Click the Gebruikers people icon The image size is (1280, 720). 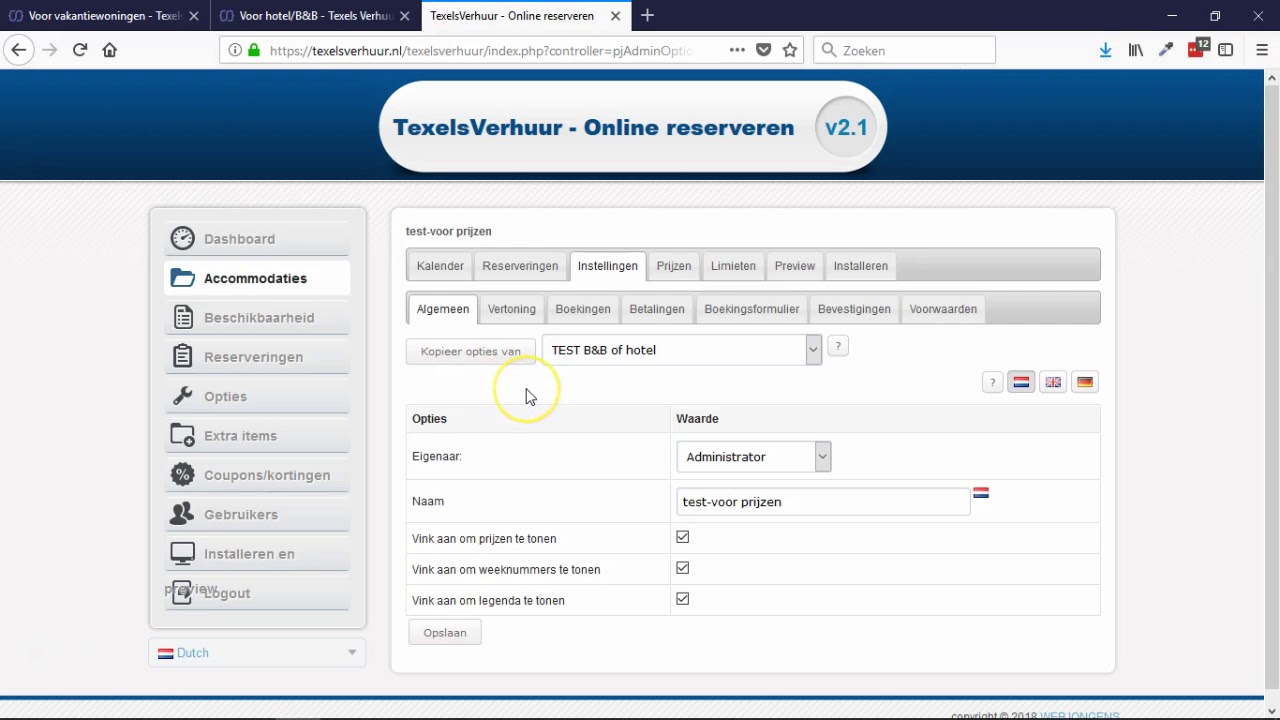point(182,514)
